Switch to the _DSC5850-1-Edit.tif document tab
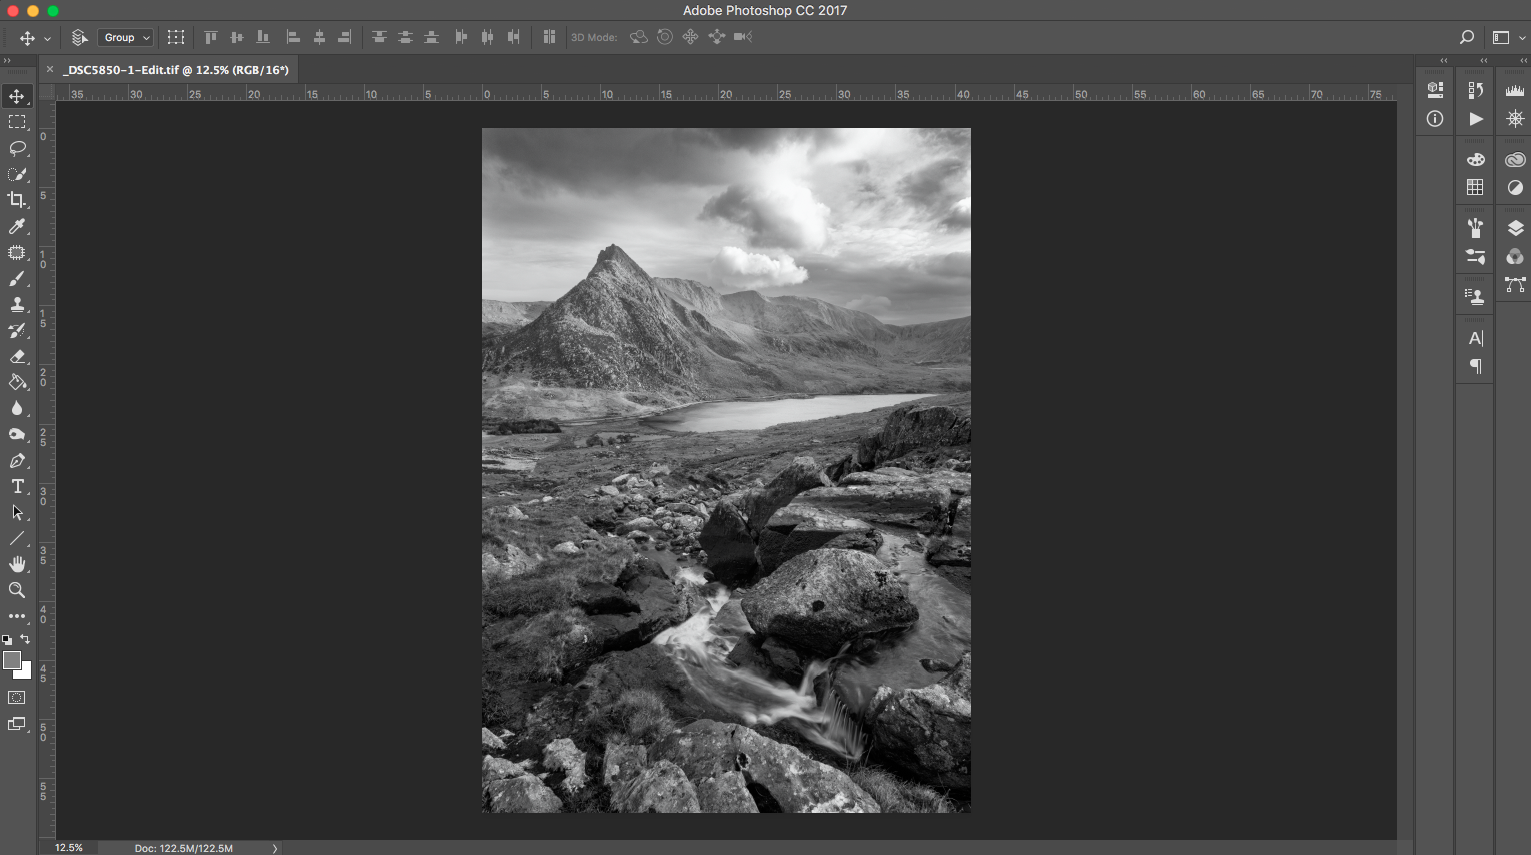The width and height of the screenshot is (1531, 855). (176, 70)
